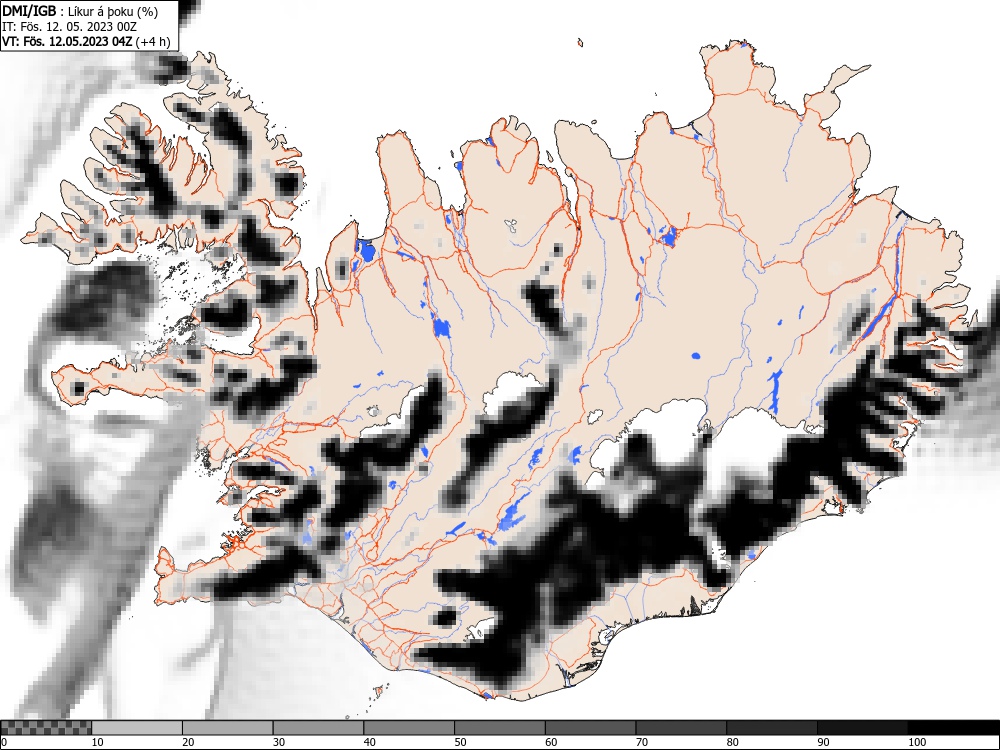
Task: Select the 60–70 legend swatch
Action: 591,728
